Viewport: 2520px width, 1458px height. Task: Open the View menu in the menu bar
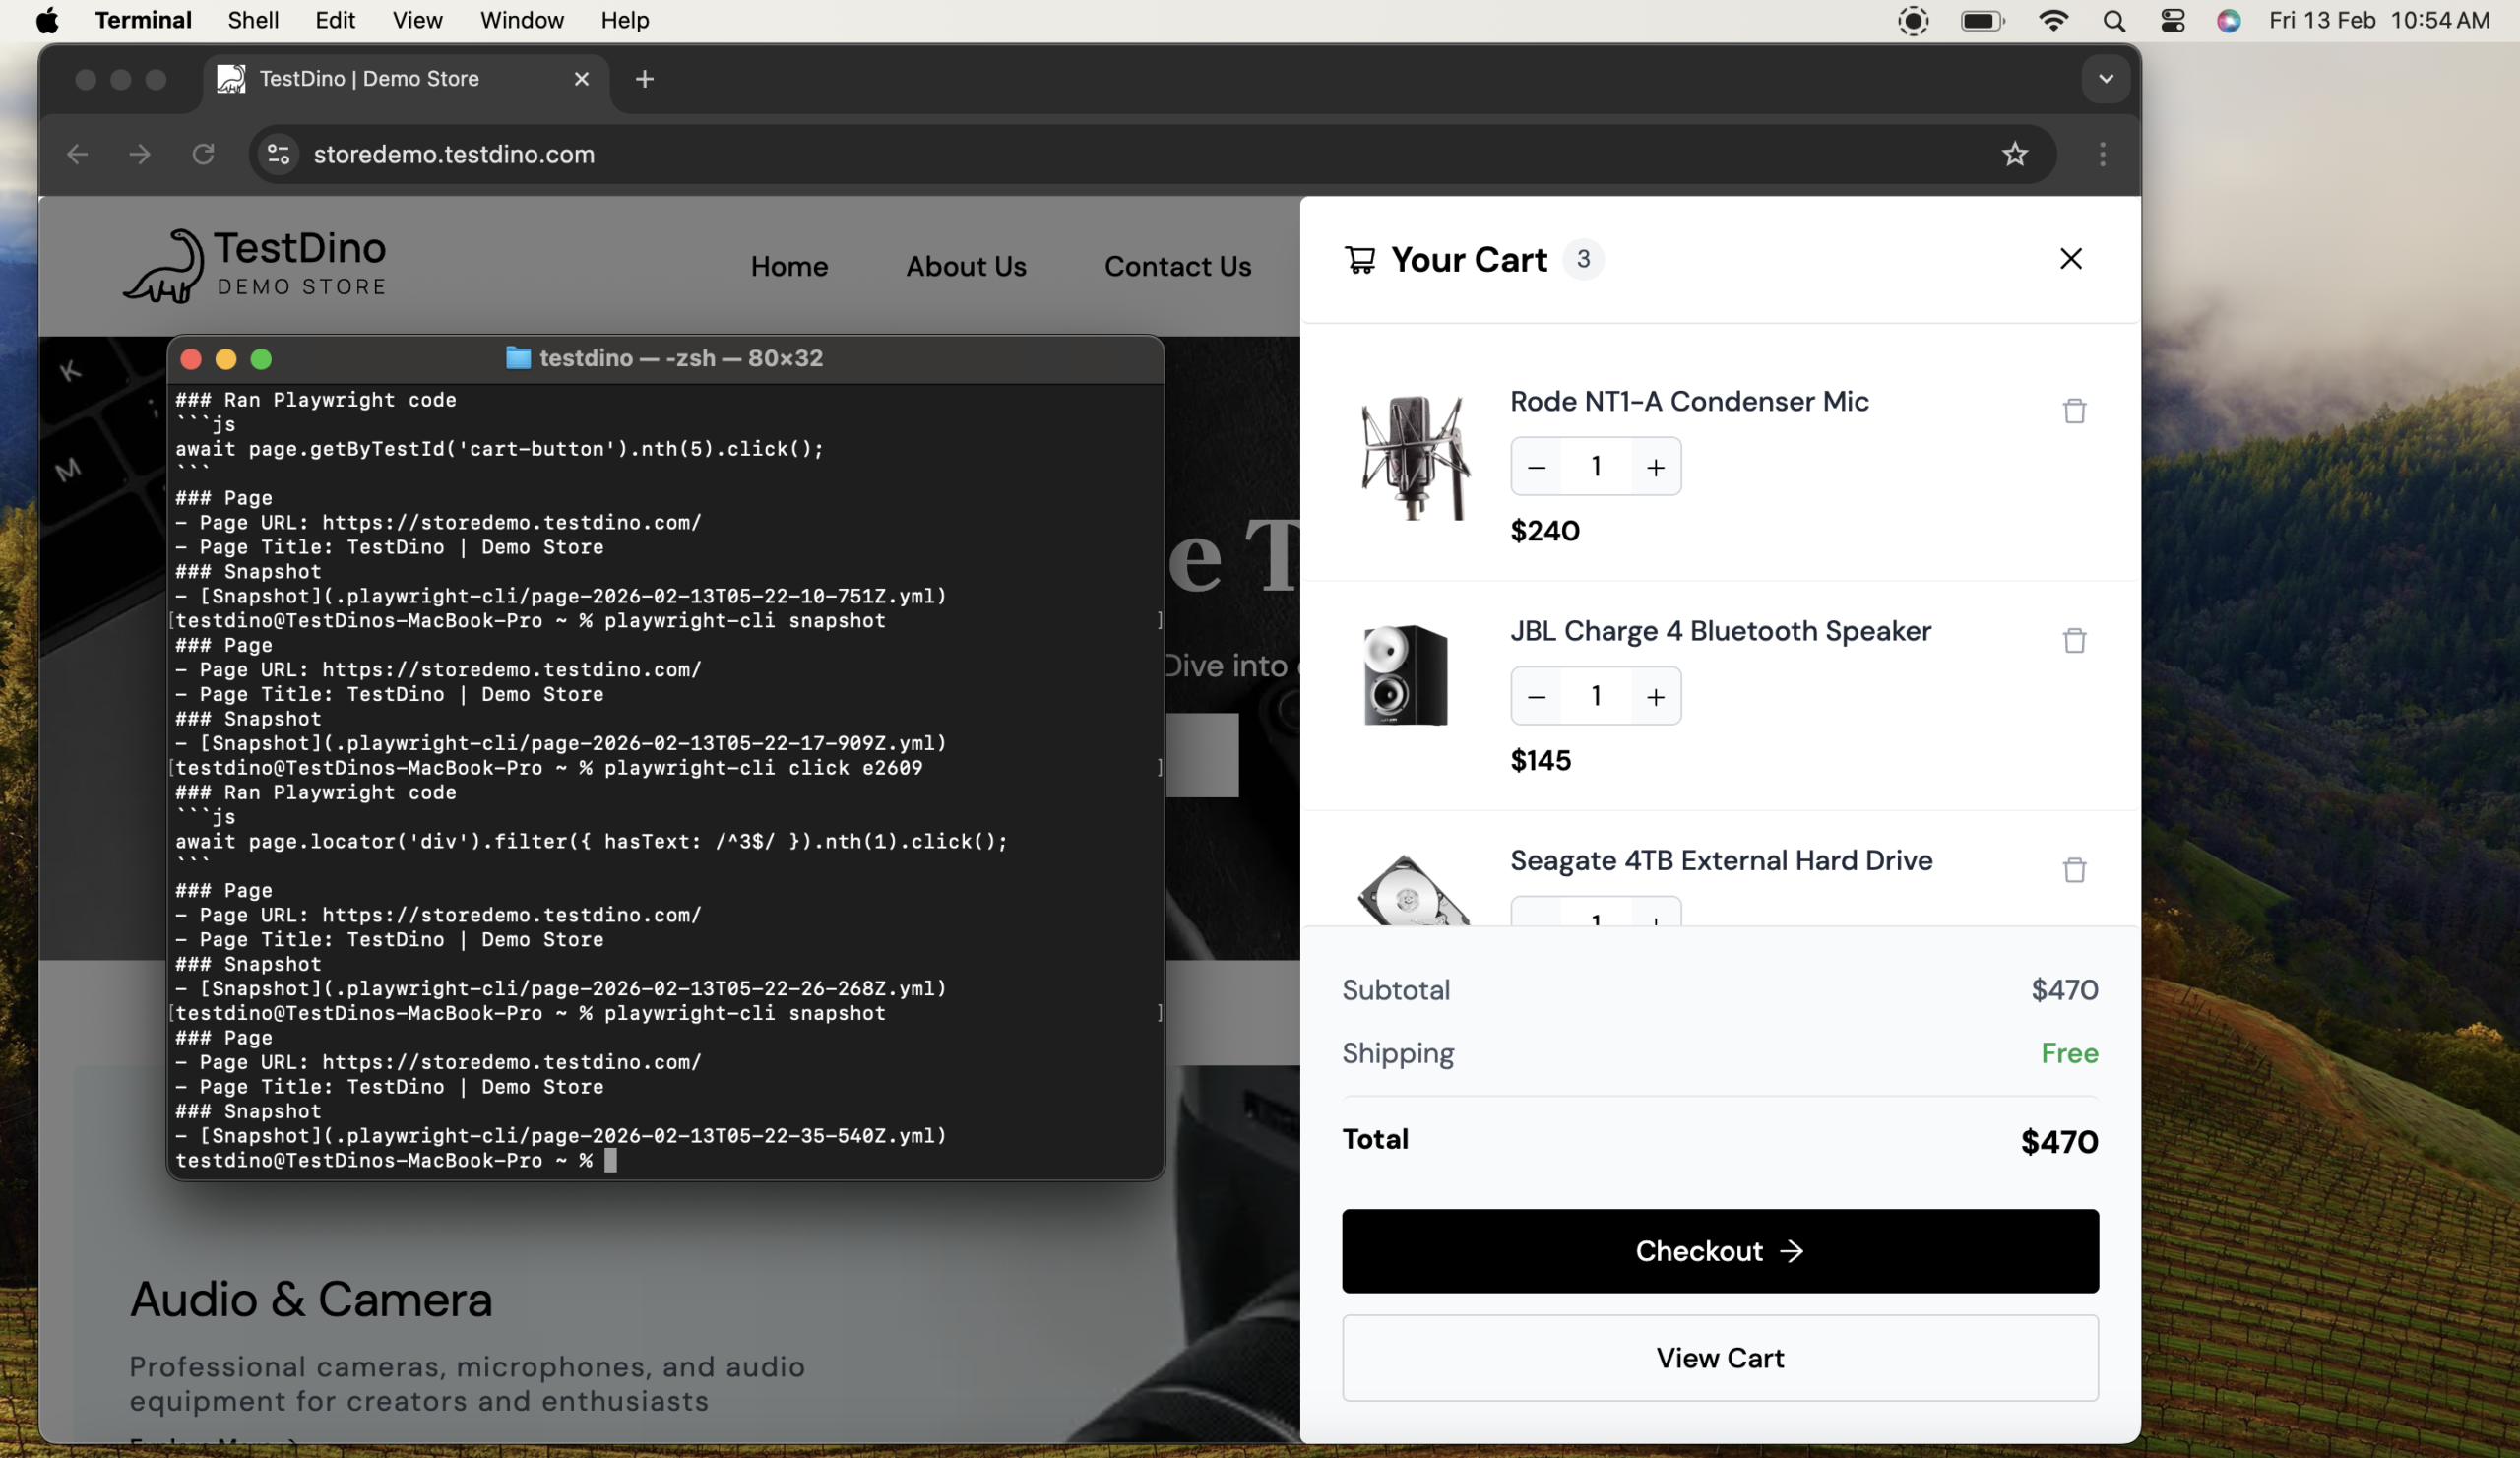coord(417,21)
